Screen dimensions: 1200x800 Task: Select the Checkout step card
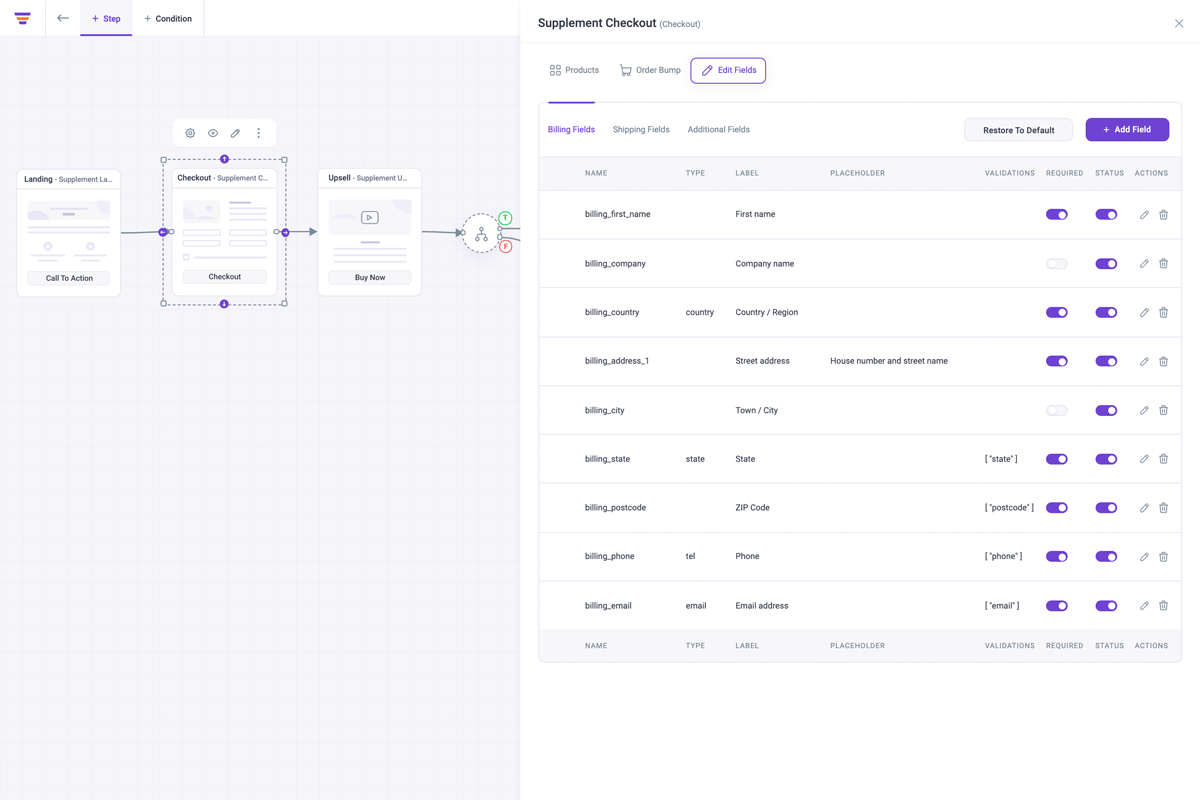225,232
